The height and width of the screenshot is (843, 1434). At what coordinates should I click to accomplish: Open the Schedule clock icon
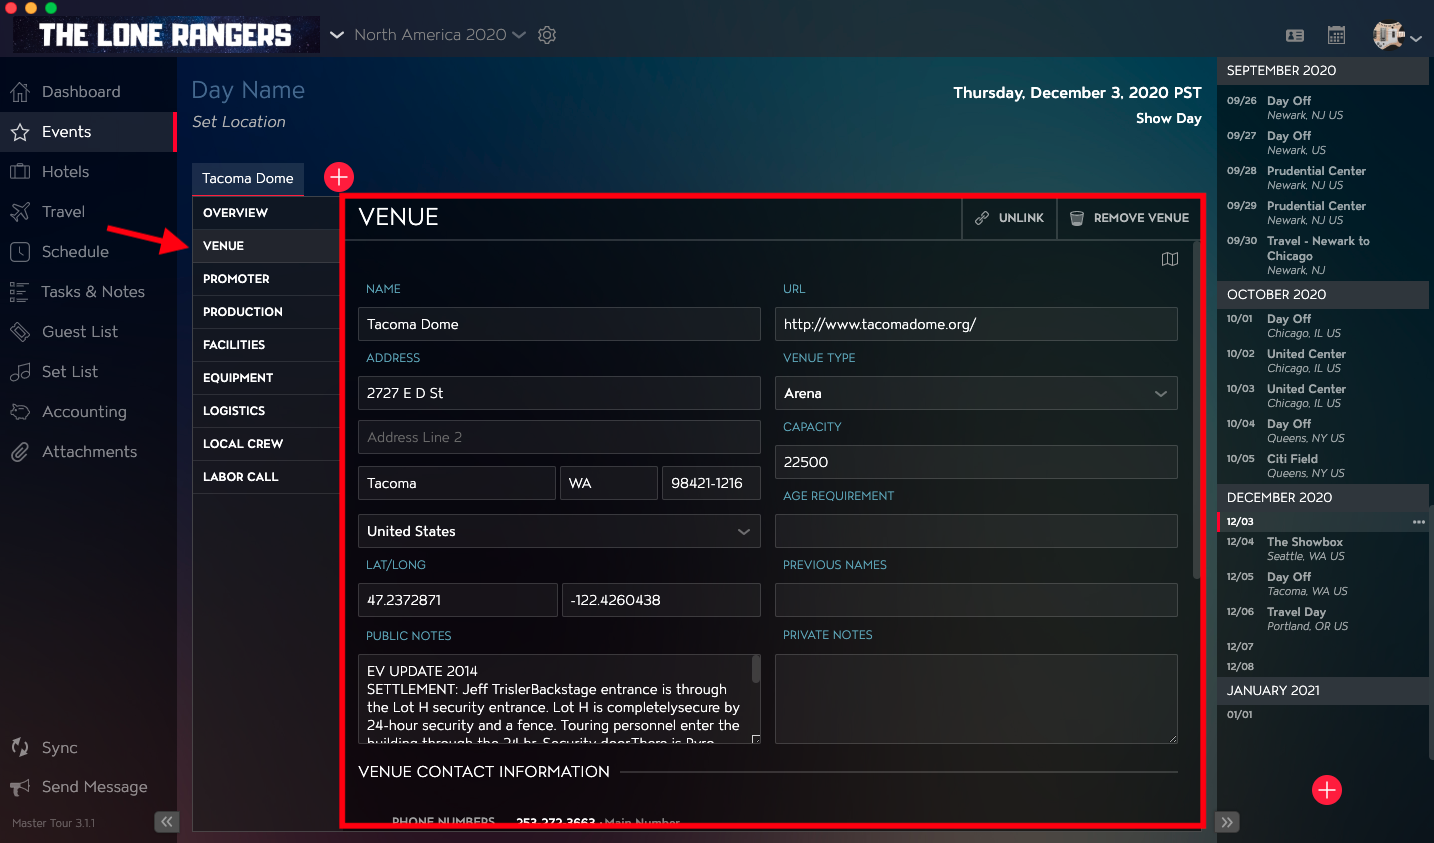pyautogui.click(x=20, y=252)
